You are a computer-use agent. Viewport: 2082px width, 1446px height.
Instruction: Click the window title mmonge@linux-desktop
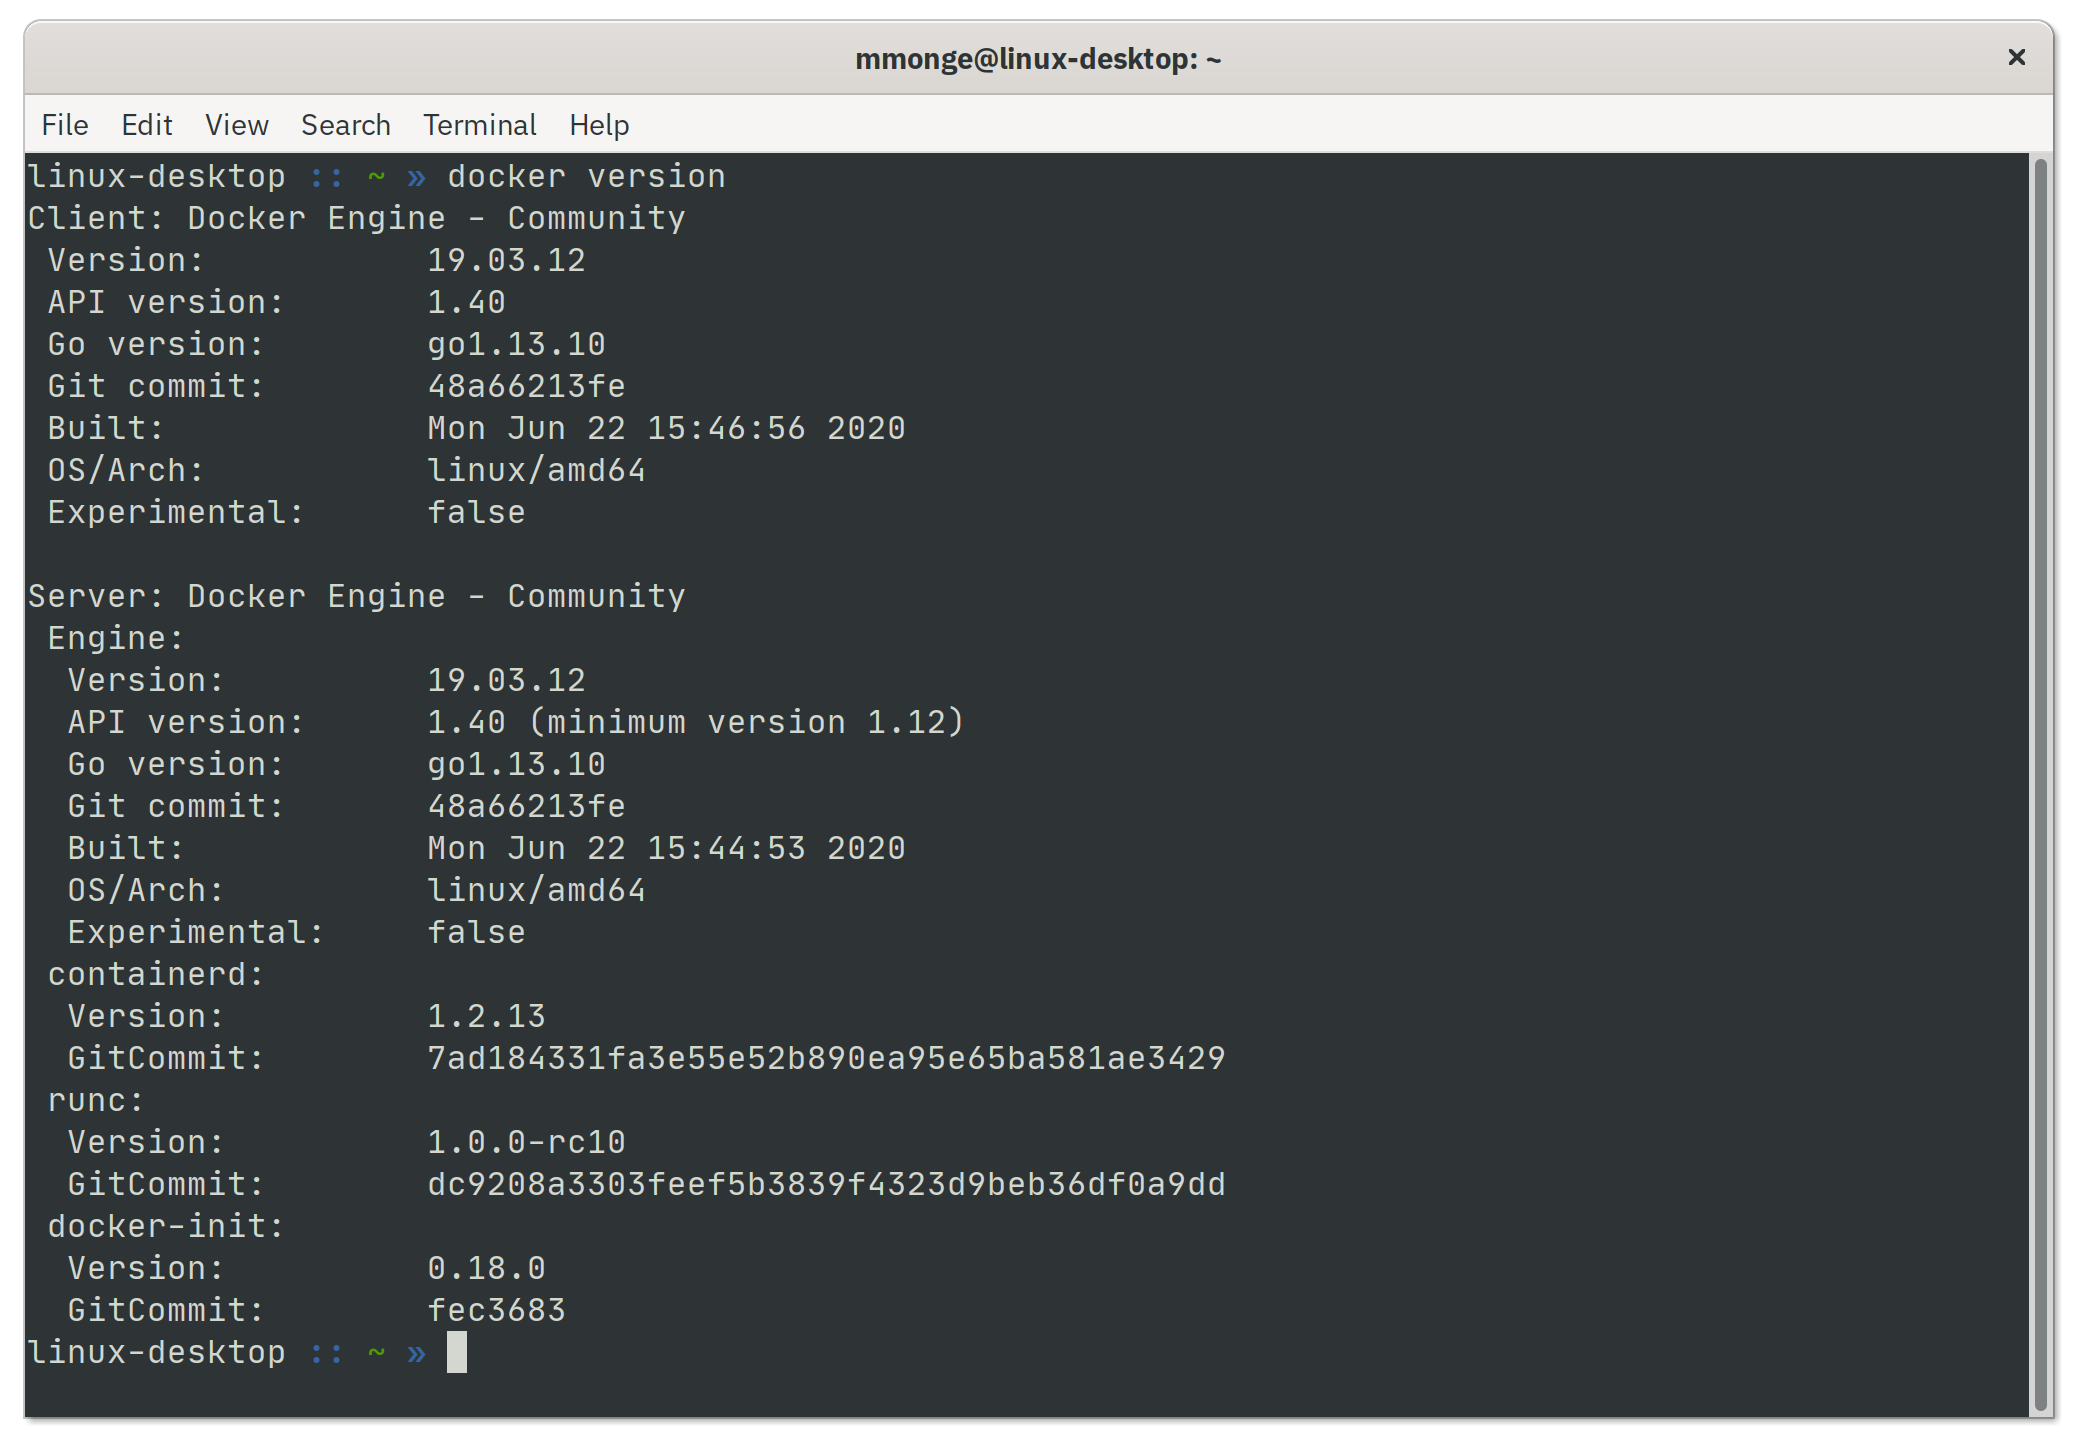tap(1038, 59)
